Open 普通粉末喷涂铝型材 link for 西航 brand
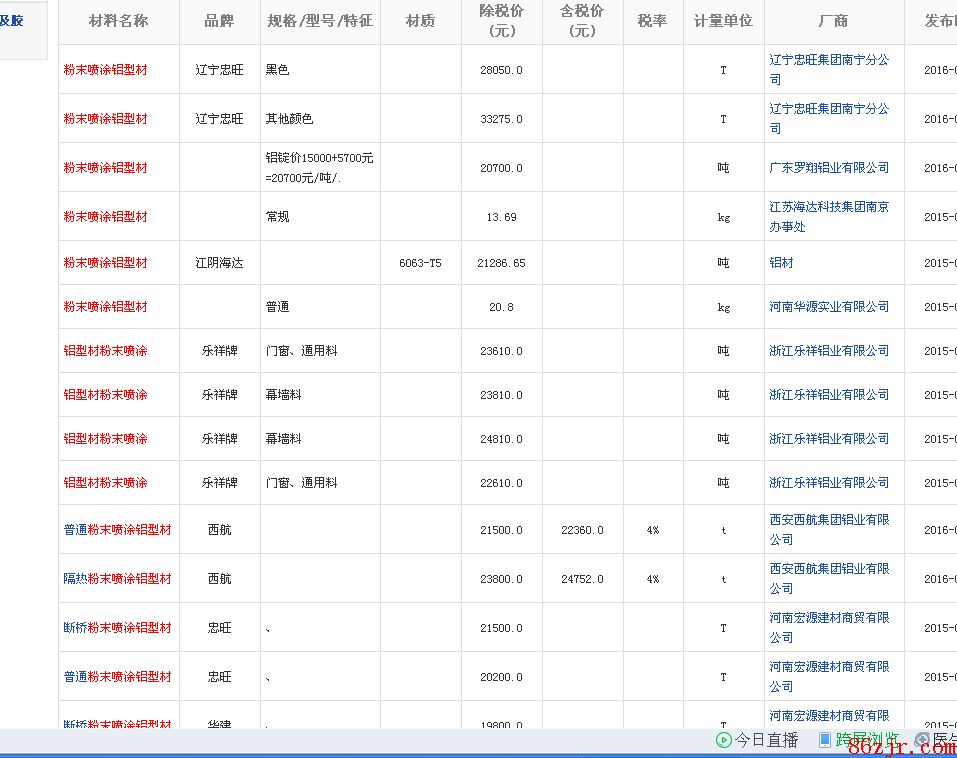Screen dimensions: 957x758 tap(117, 530)
